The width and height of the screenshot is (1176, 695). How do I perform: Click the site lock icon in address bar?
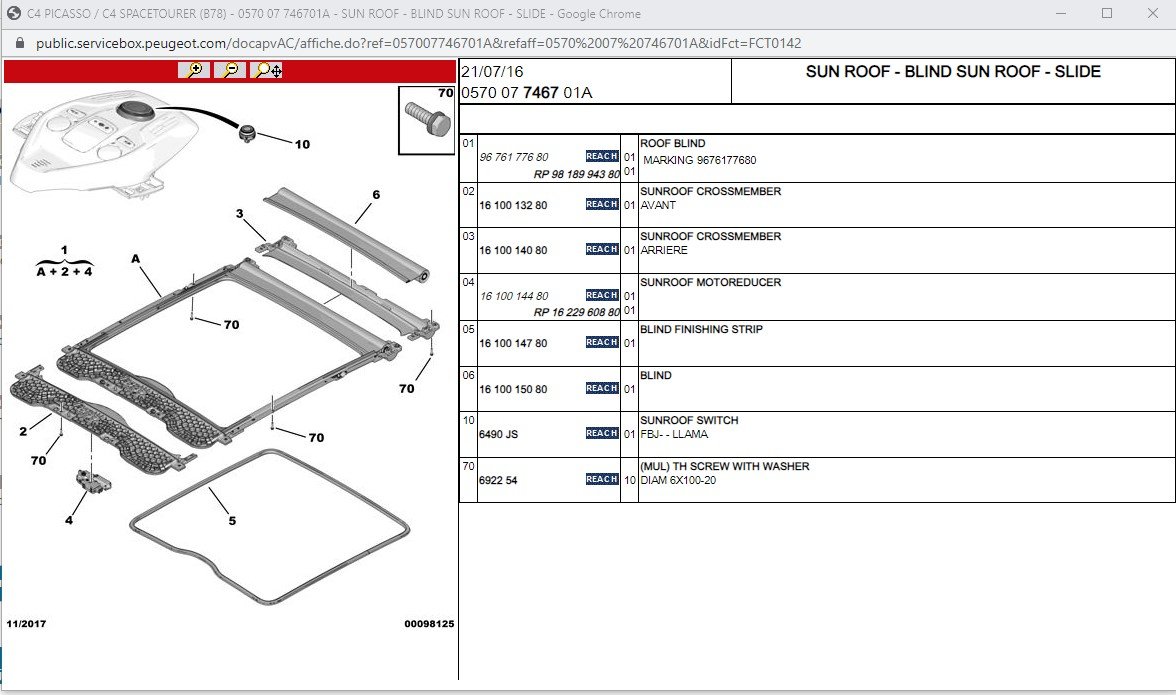coord(20,43)
